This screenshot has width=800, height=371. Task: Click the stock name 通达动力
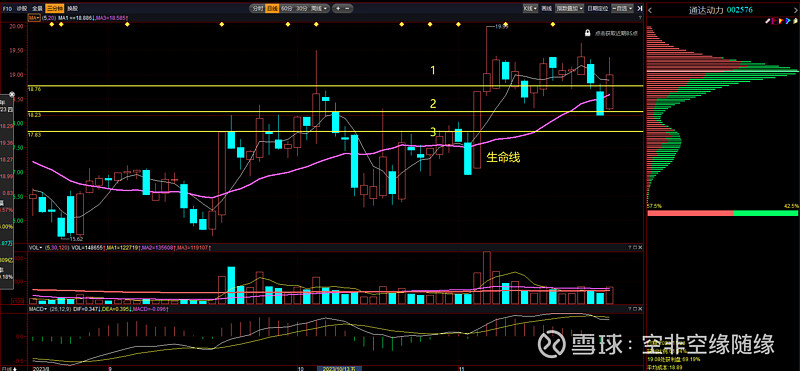coord(706,10)
